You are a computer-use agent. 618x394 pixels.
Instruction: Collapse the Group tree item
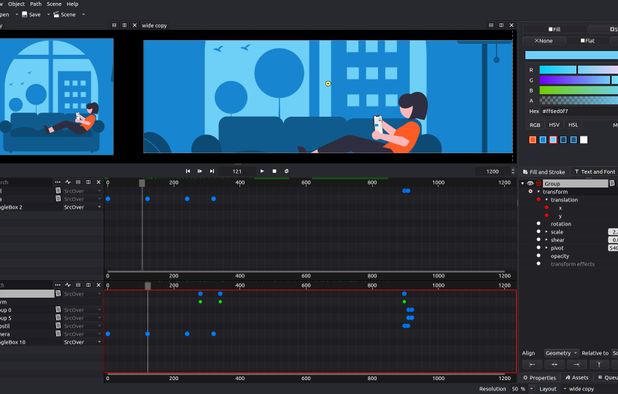(x=523, y=184)
